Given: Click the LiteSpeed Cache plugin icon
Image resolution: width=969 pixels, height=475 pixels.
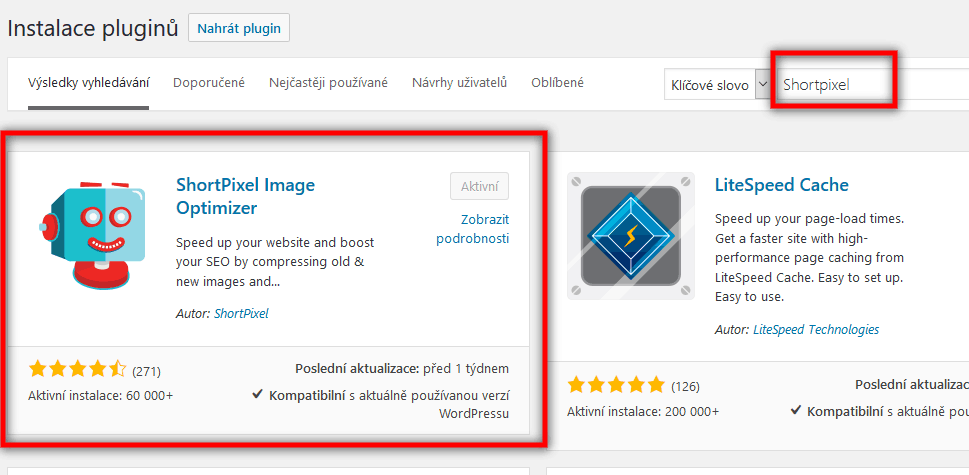Looking at the screenshot, I should (630, 235).
